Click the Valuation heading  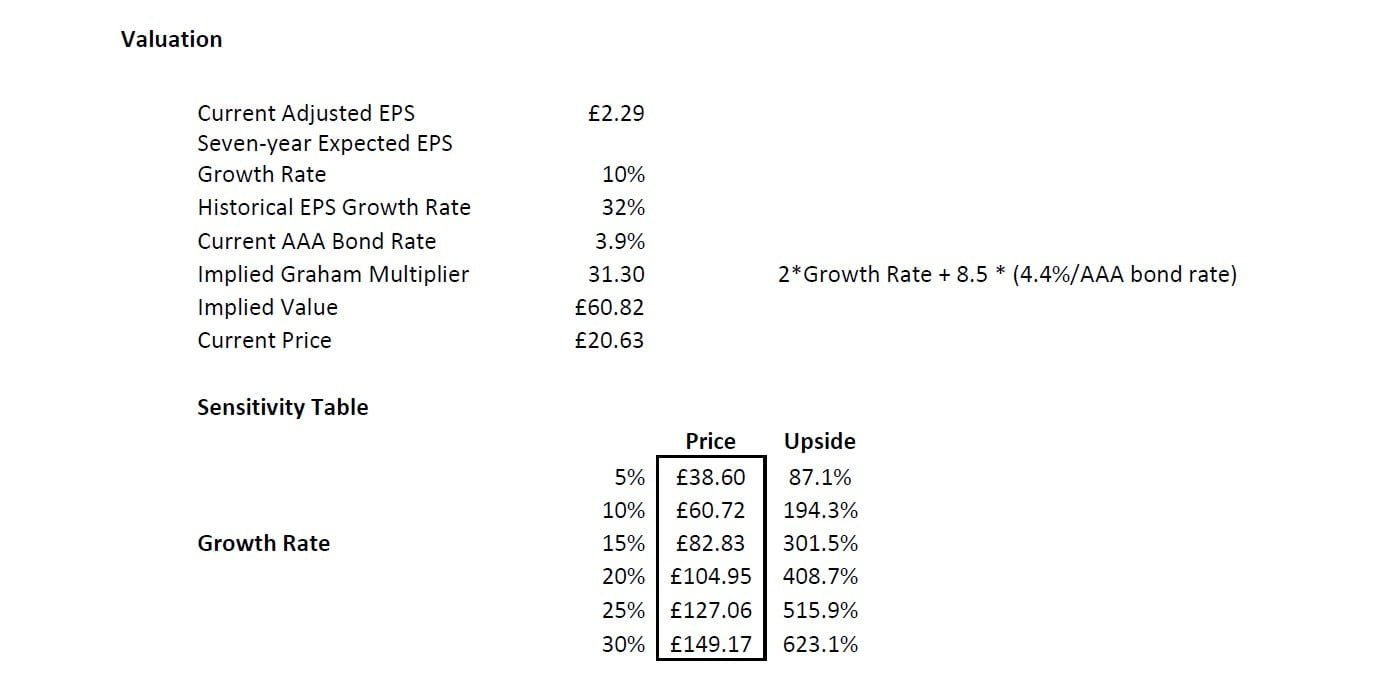coord(171,39)
